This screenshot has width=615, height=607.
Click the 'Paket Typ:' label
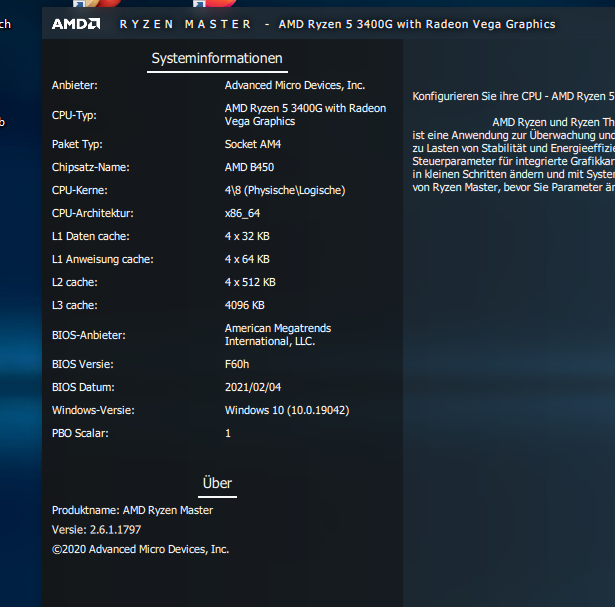[77, 144]
